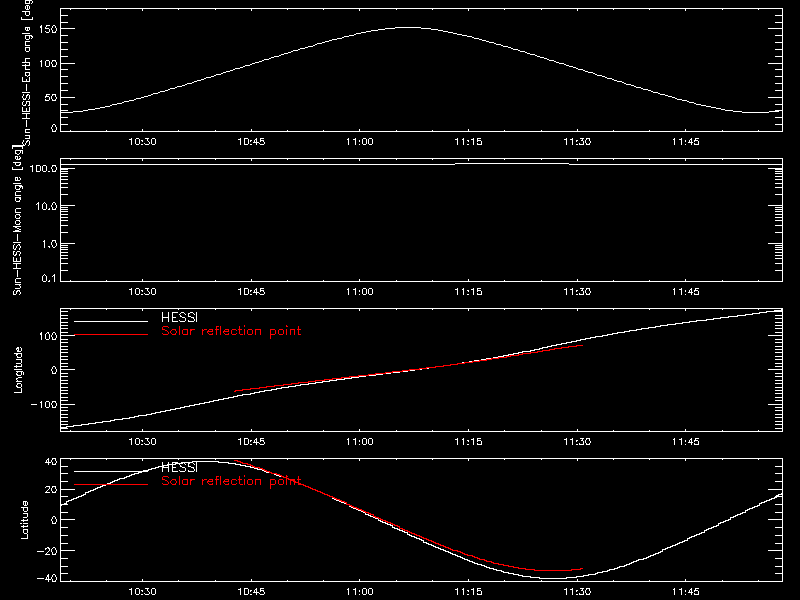800x600 pixels.
Task: Click the peak of the Earth angle curve
Action: pos(408,28)
